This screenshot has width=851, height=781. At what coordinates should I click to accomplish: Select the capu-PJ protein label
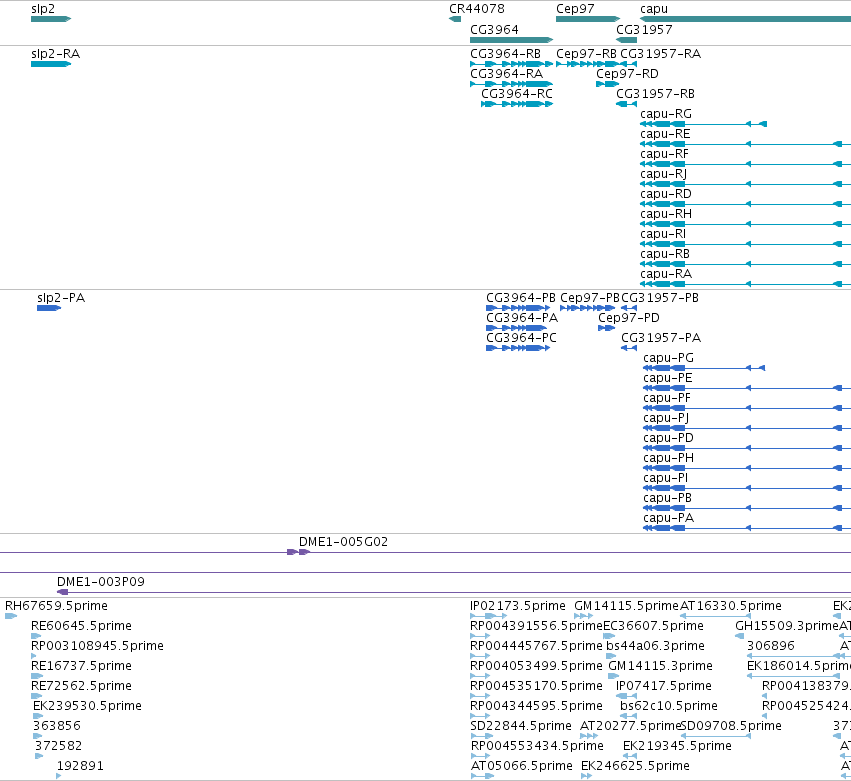666,418
